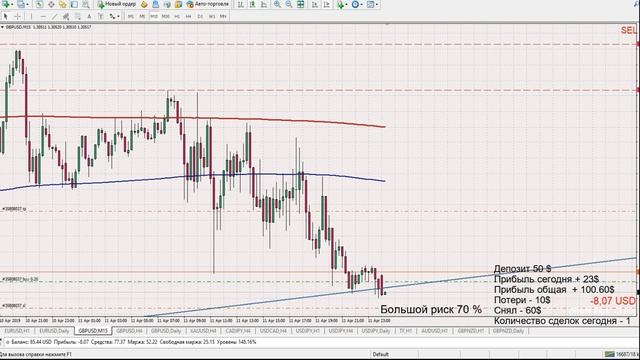
Task: Select the horizontal line drawing tool
Action: (x=43, y=16)
